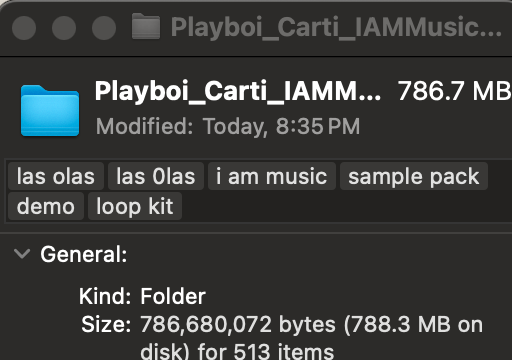Click the folder proxy icon in title bar
The image size is (512, 360).
coord(146,27)
